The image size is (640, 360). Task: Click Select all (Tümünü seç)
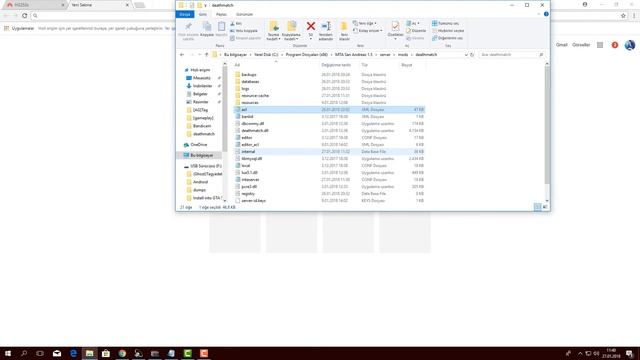(445, 23)
